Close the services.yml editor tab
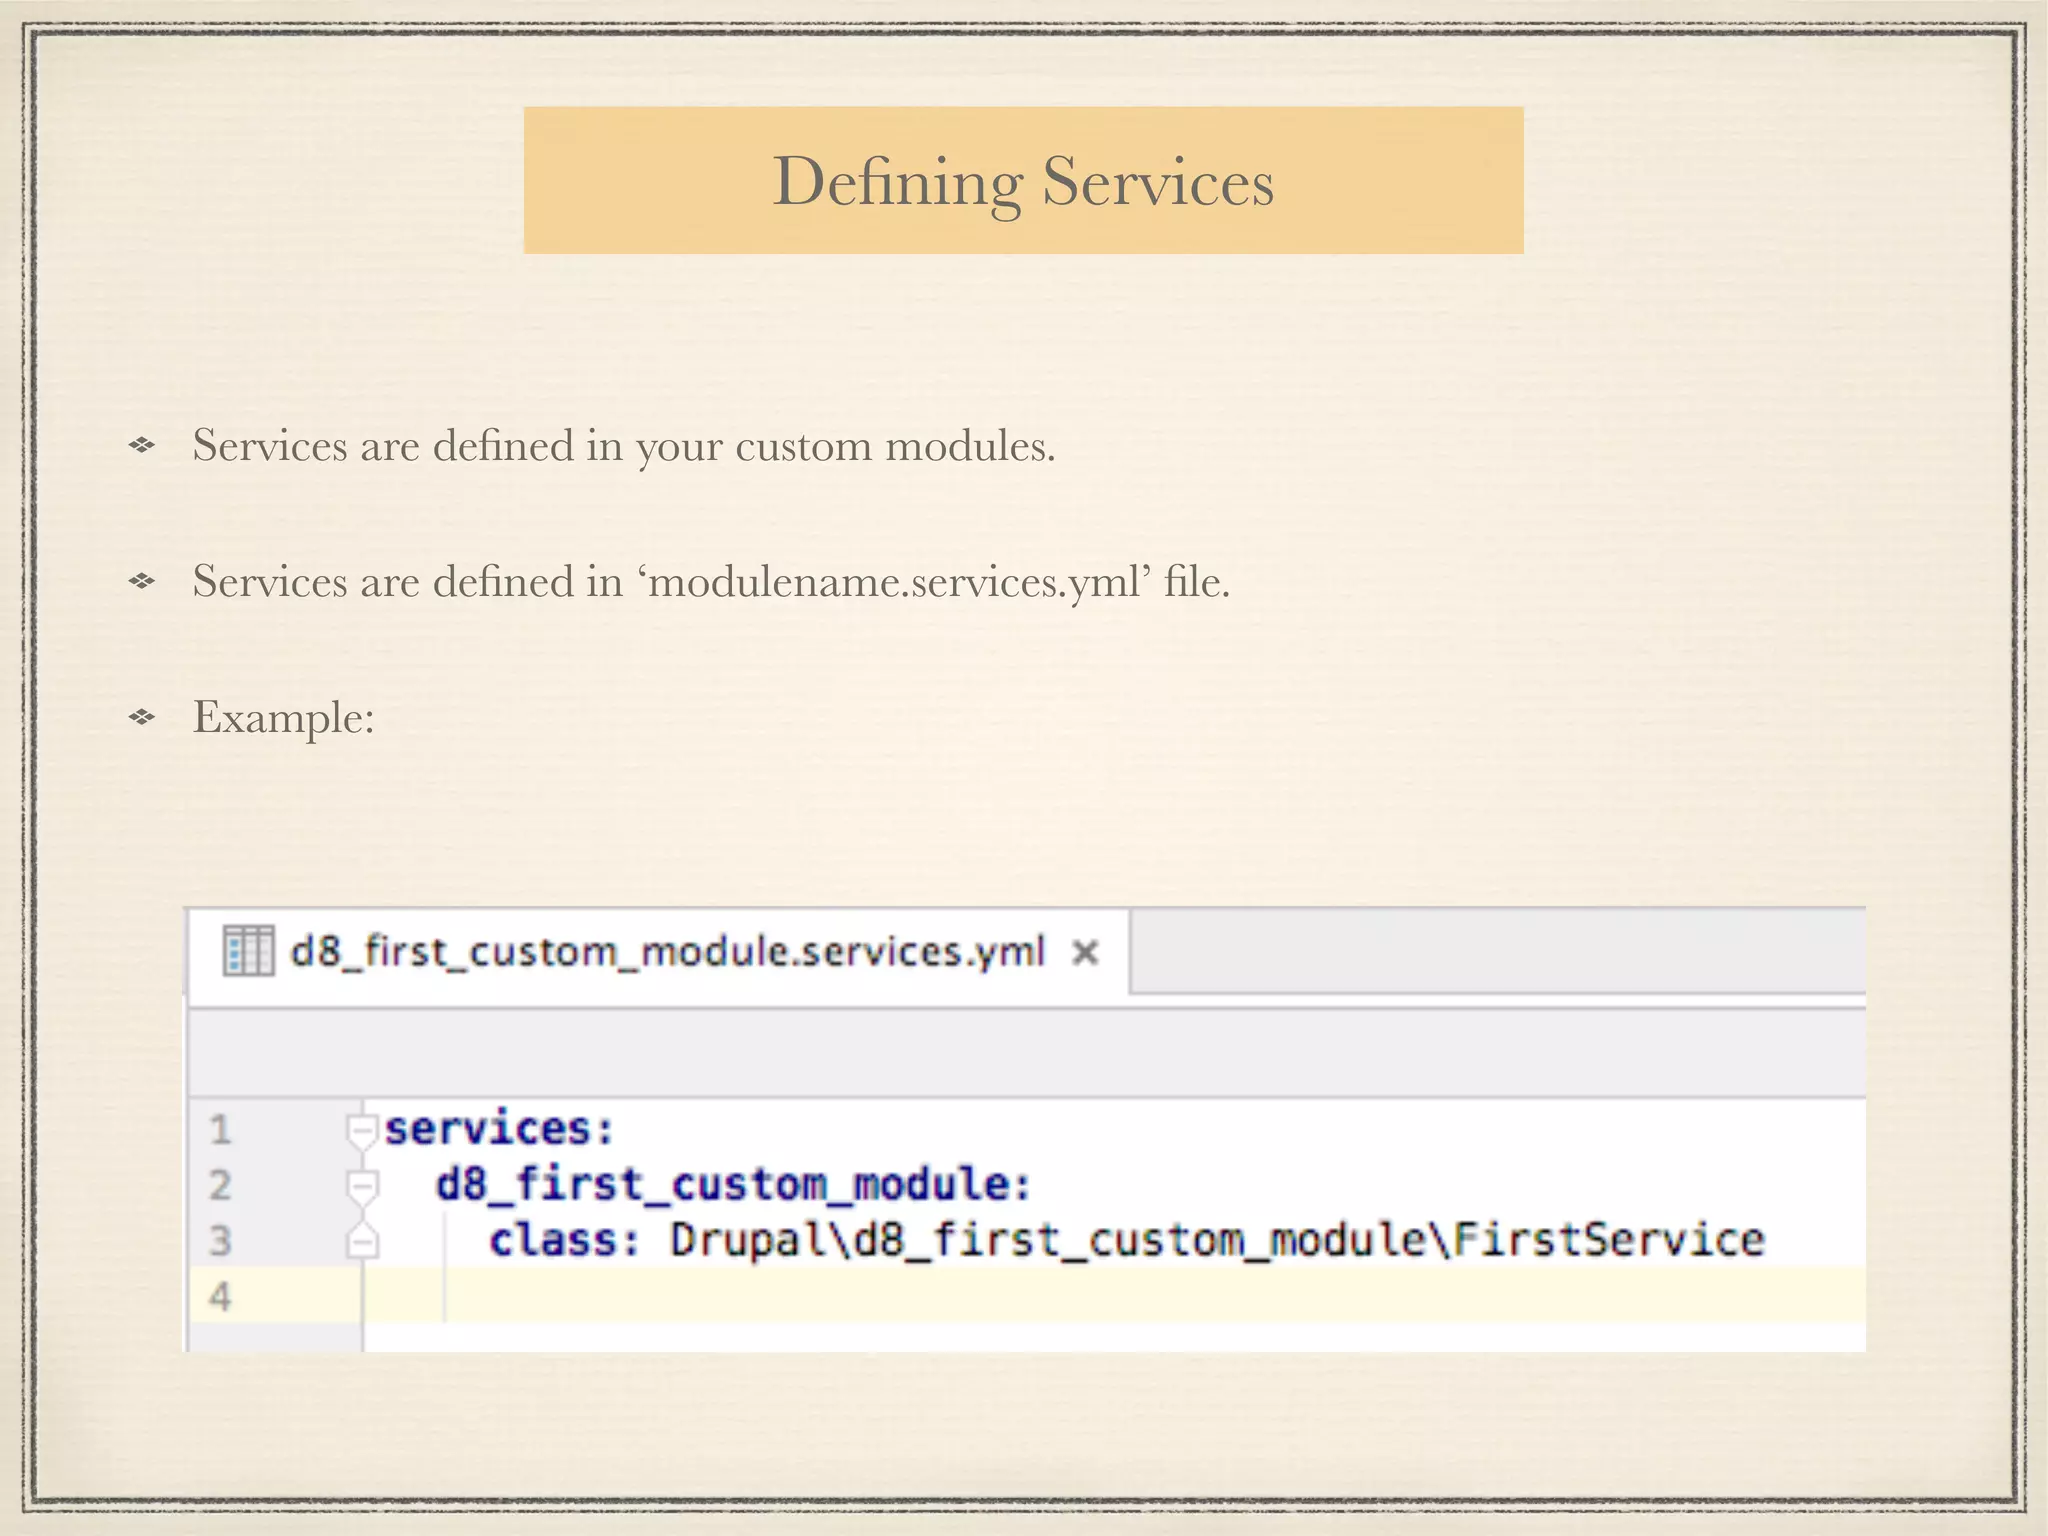Viewport: 2048px width, 1536px height. pyautogui.click(x=1085, y=952)
